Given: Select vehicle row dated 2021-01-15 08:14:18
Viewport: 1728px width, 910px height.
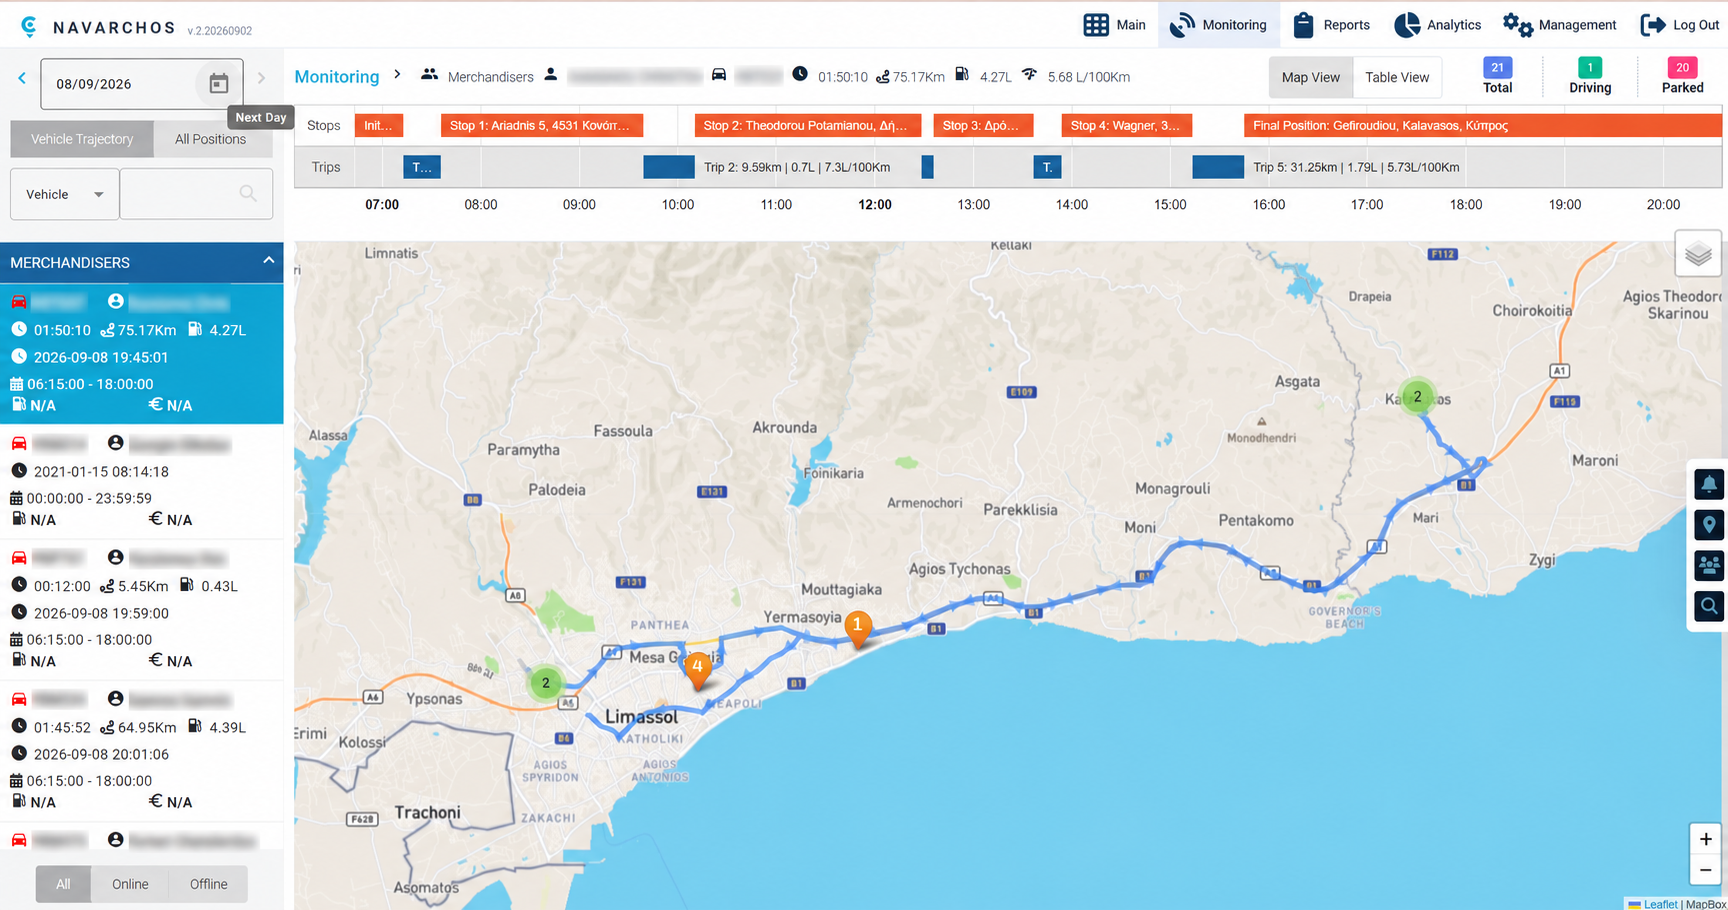Looking at the screenshot, I should (x=141, y=482).
